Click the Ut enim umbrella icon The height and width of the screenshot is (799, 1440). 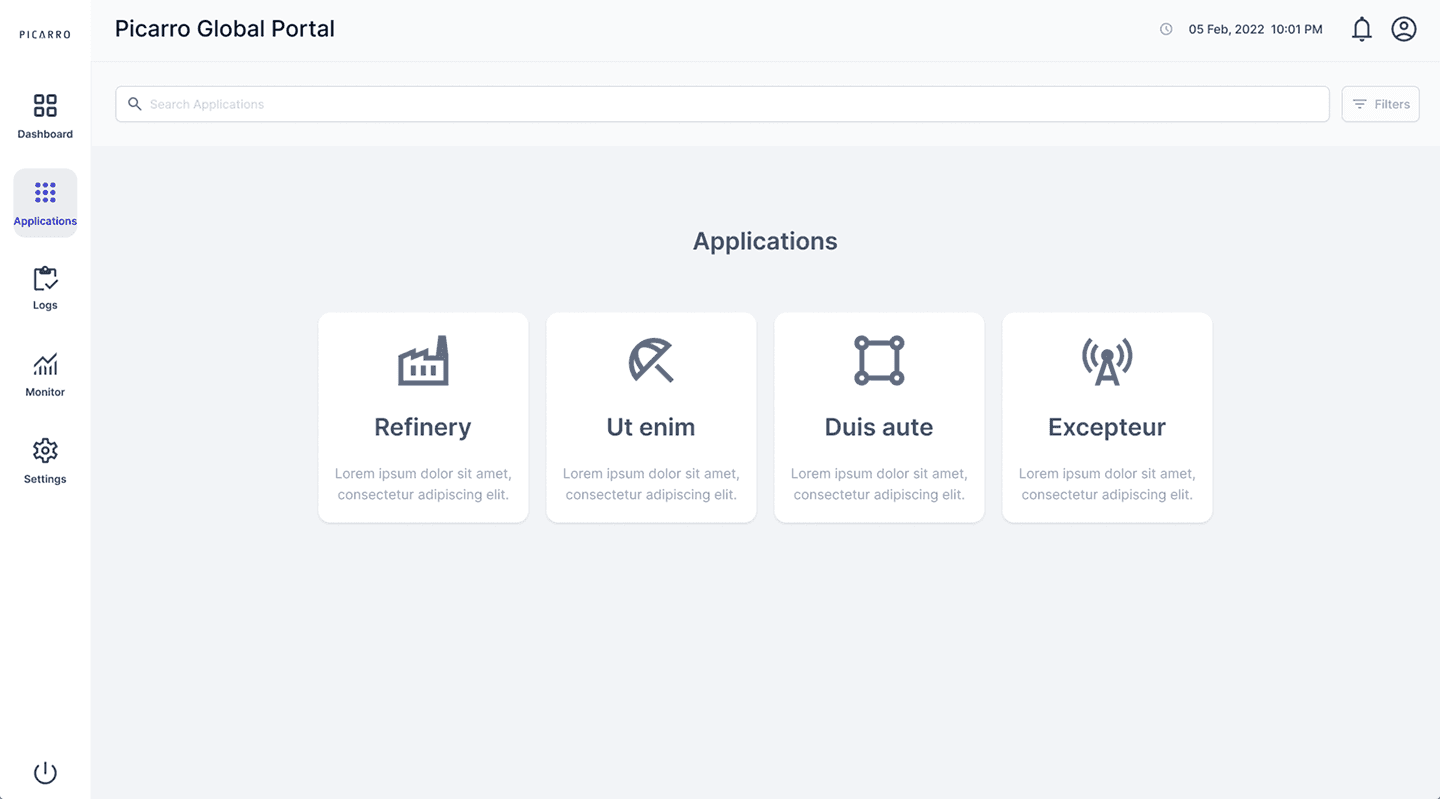point(651,360)
